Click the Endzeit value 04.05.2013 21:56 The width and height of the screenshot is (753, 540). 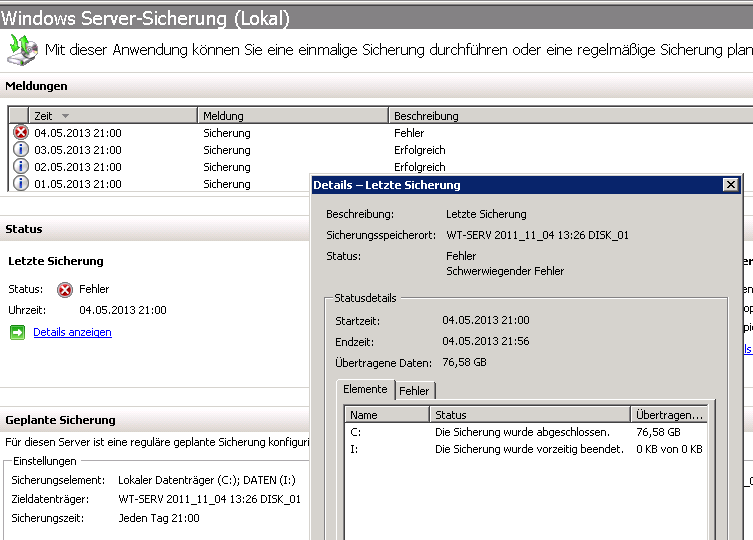coord(486,341)
